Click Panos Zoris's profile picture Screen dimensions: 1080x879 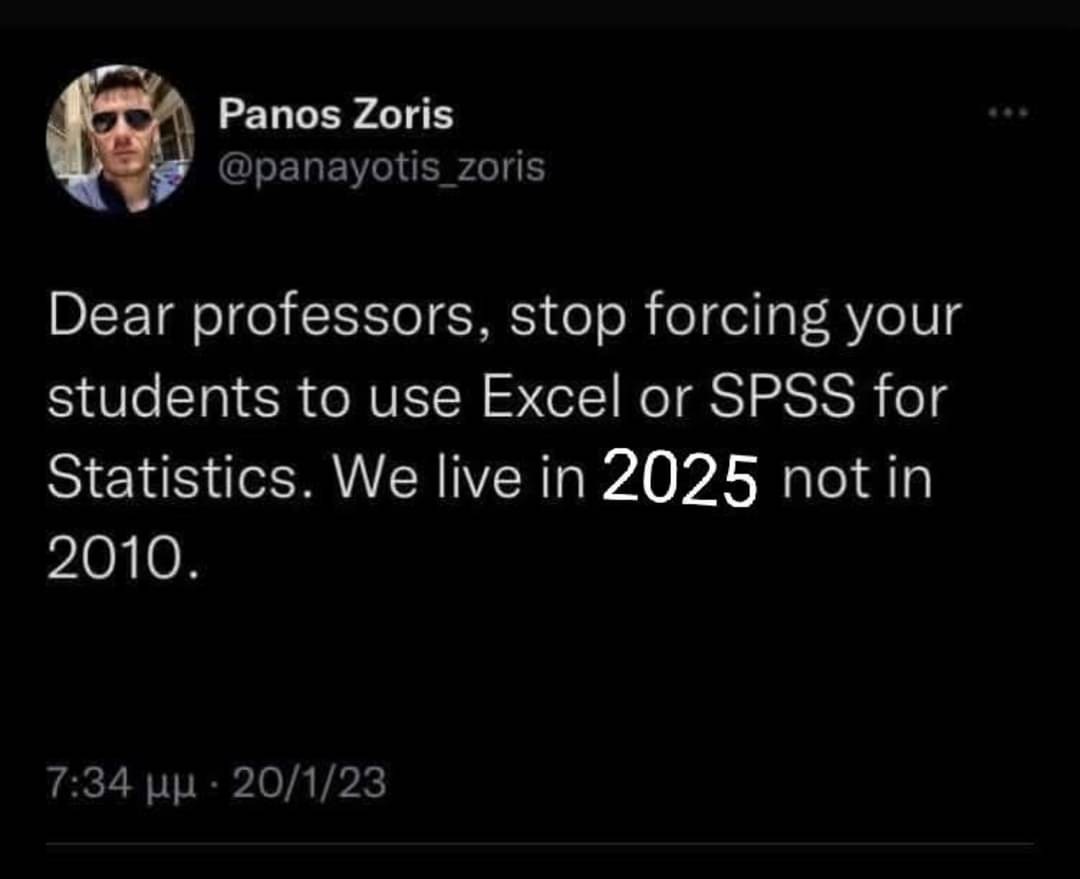(x=120, y=139)
